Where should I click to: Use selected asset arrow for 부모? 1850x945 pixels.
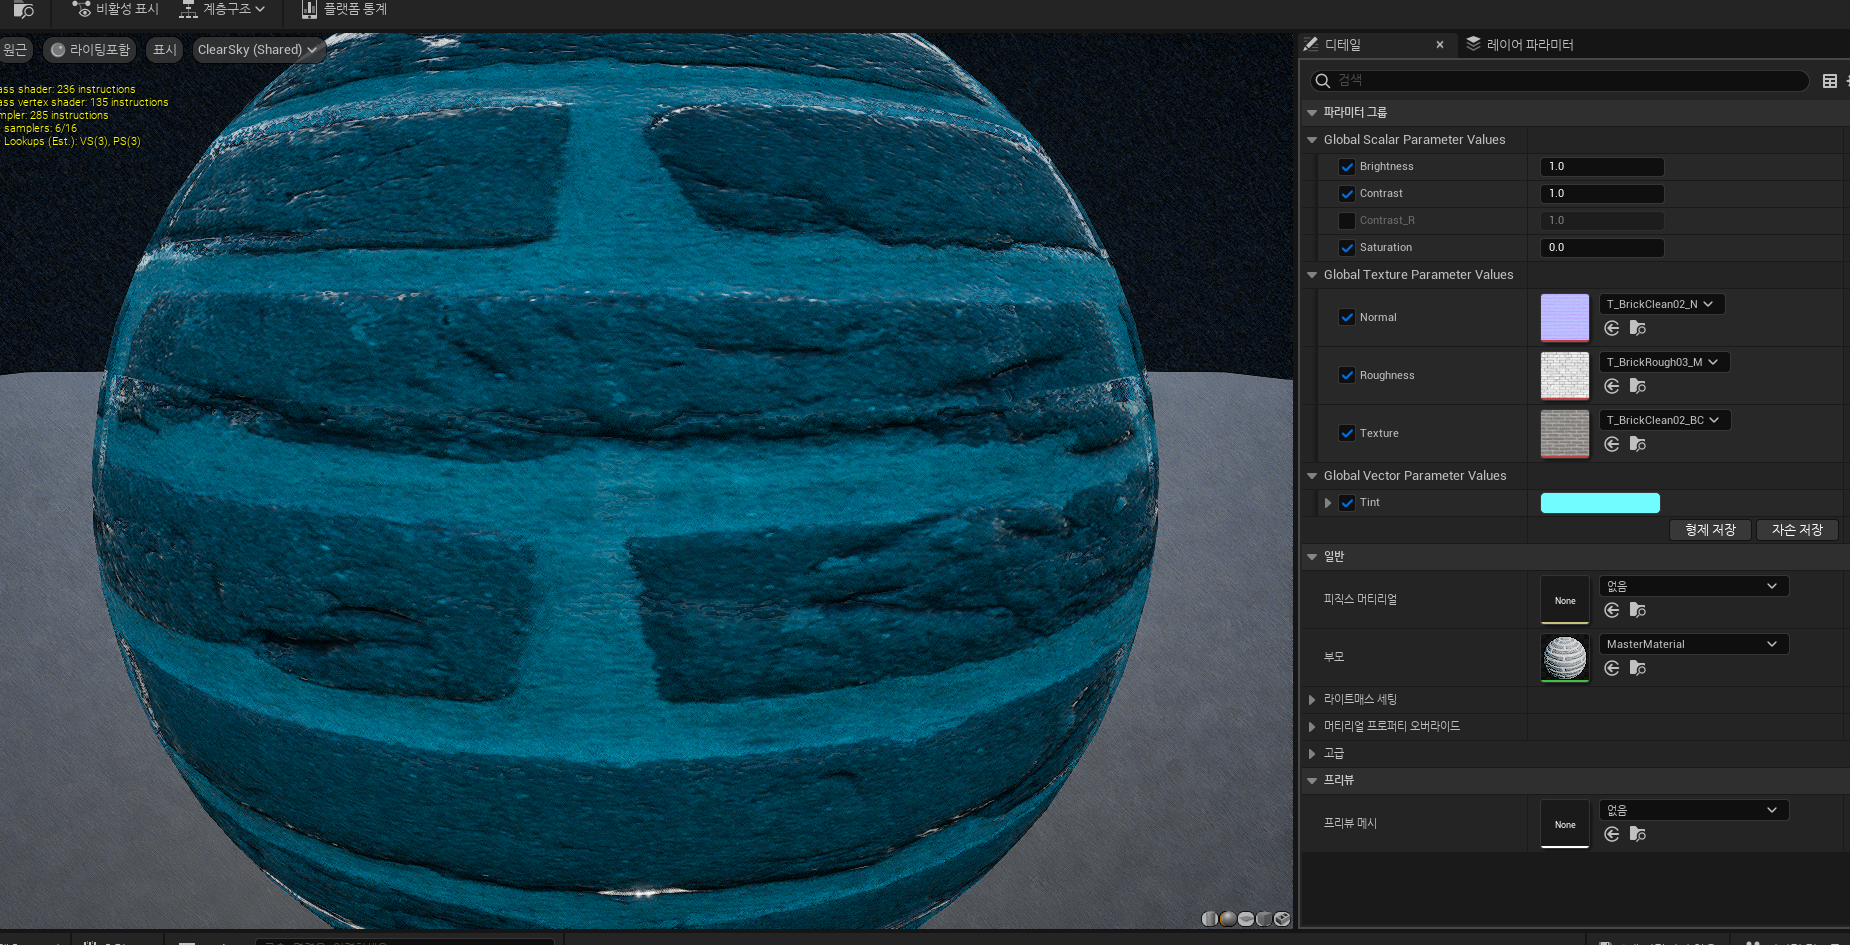tap(1612, 668)
